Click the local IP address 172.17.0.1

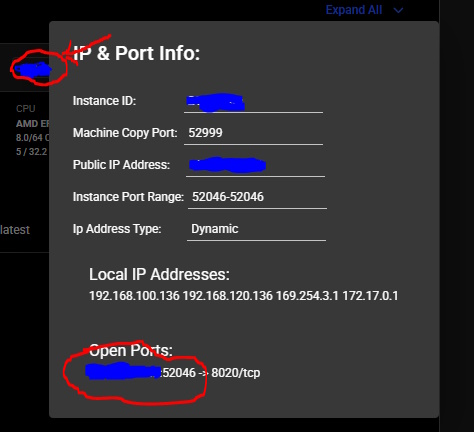[370, 296]
